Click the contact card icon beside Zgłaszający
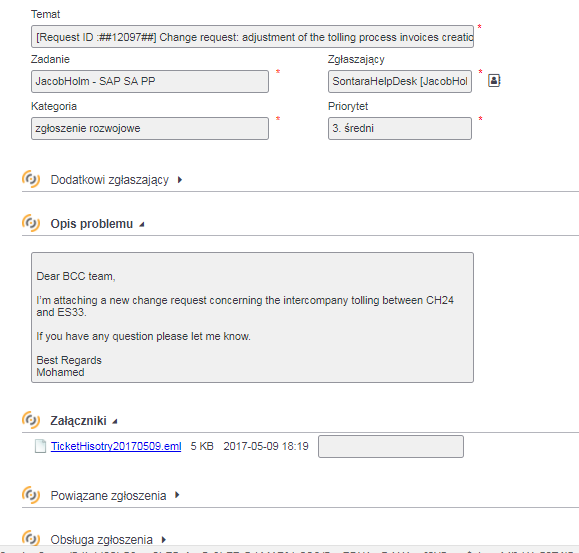 pos(494,80)
